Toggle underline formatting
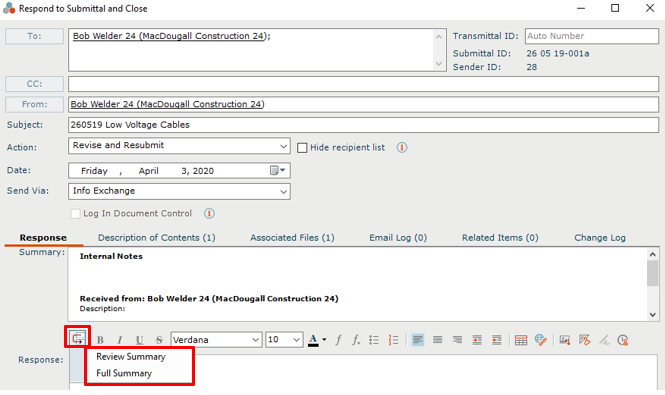The image size is (665, 395). click(139, 340)
